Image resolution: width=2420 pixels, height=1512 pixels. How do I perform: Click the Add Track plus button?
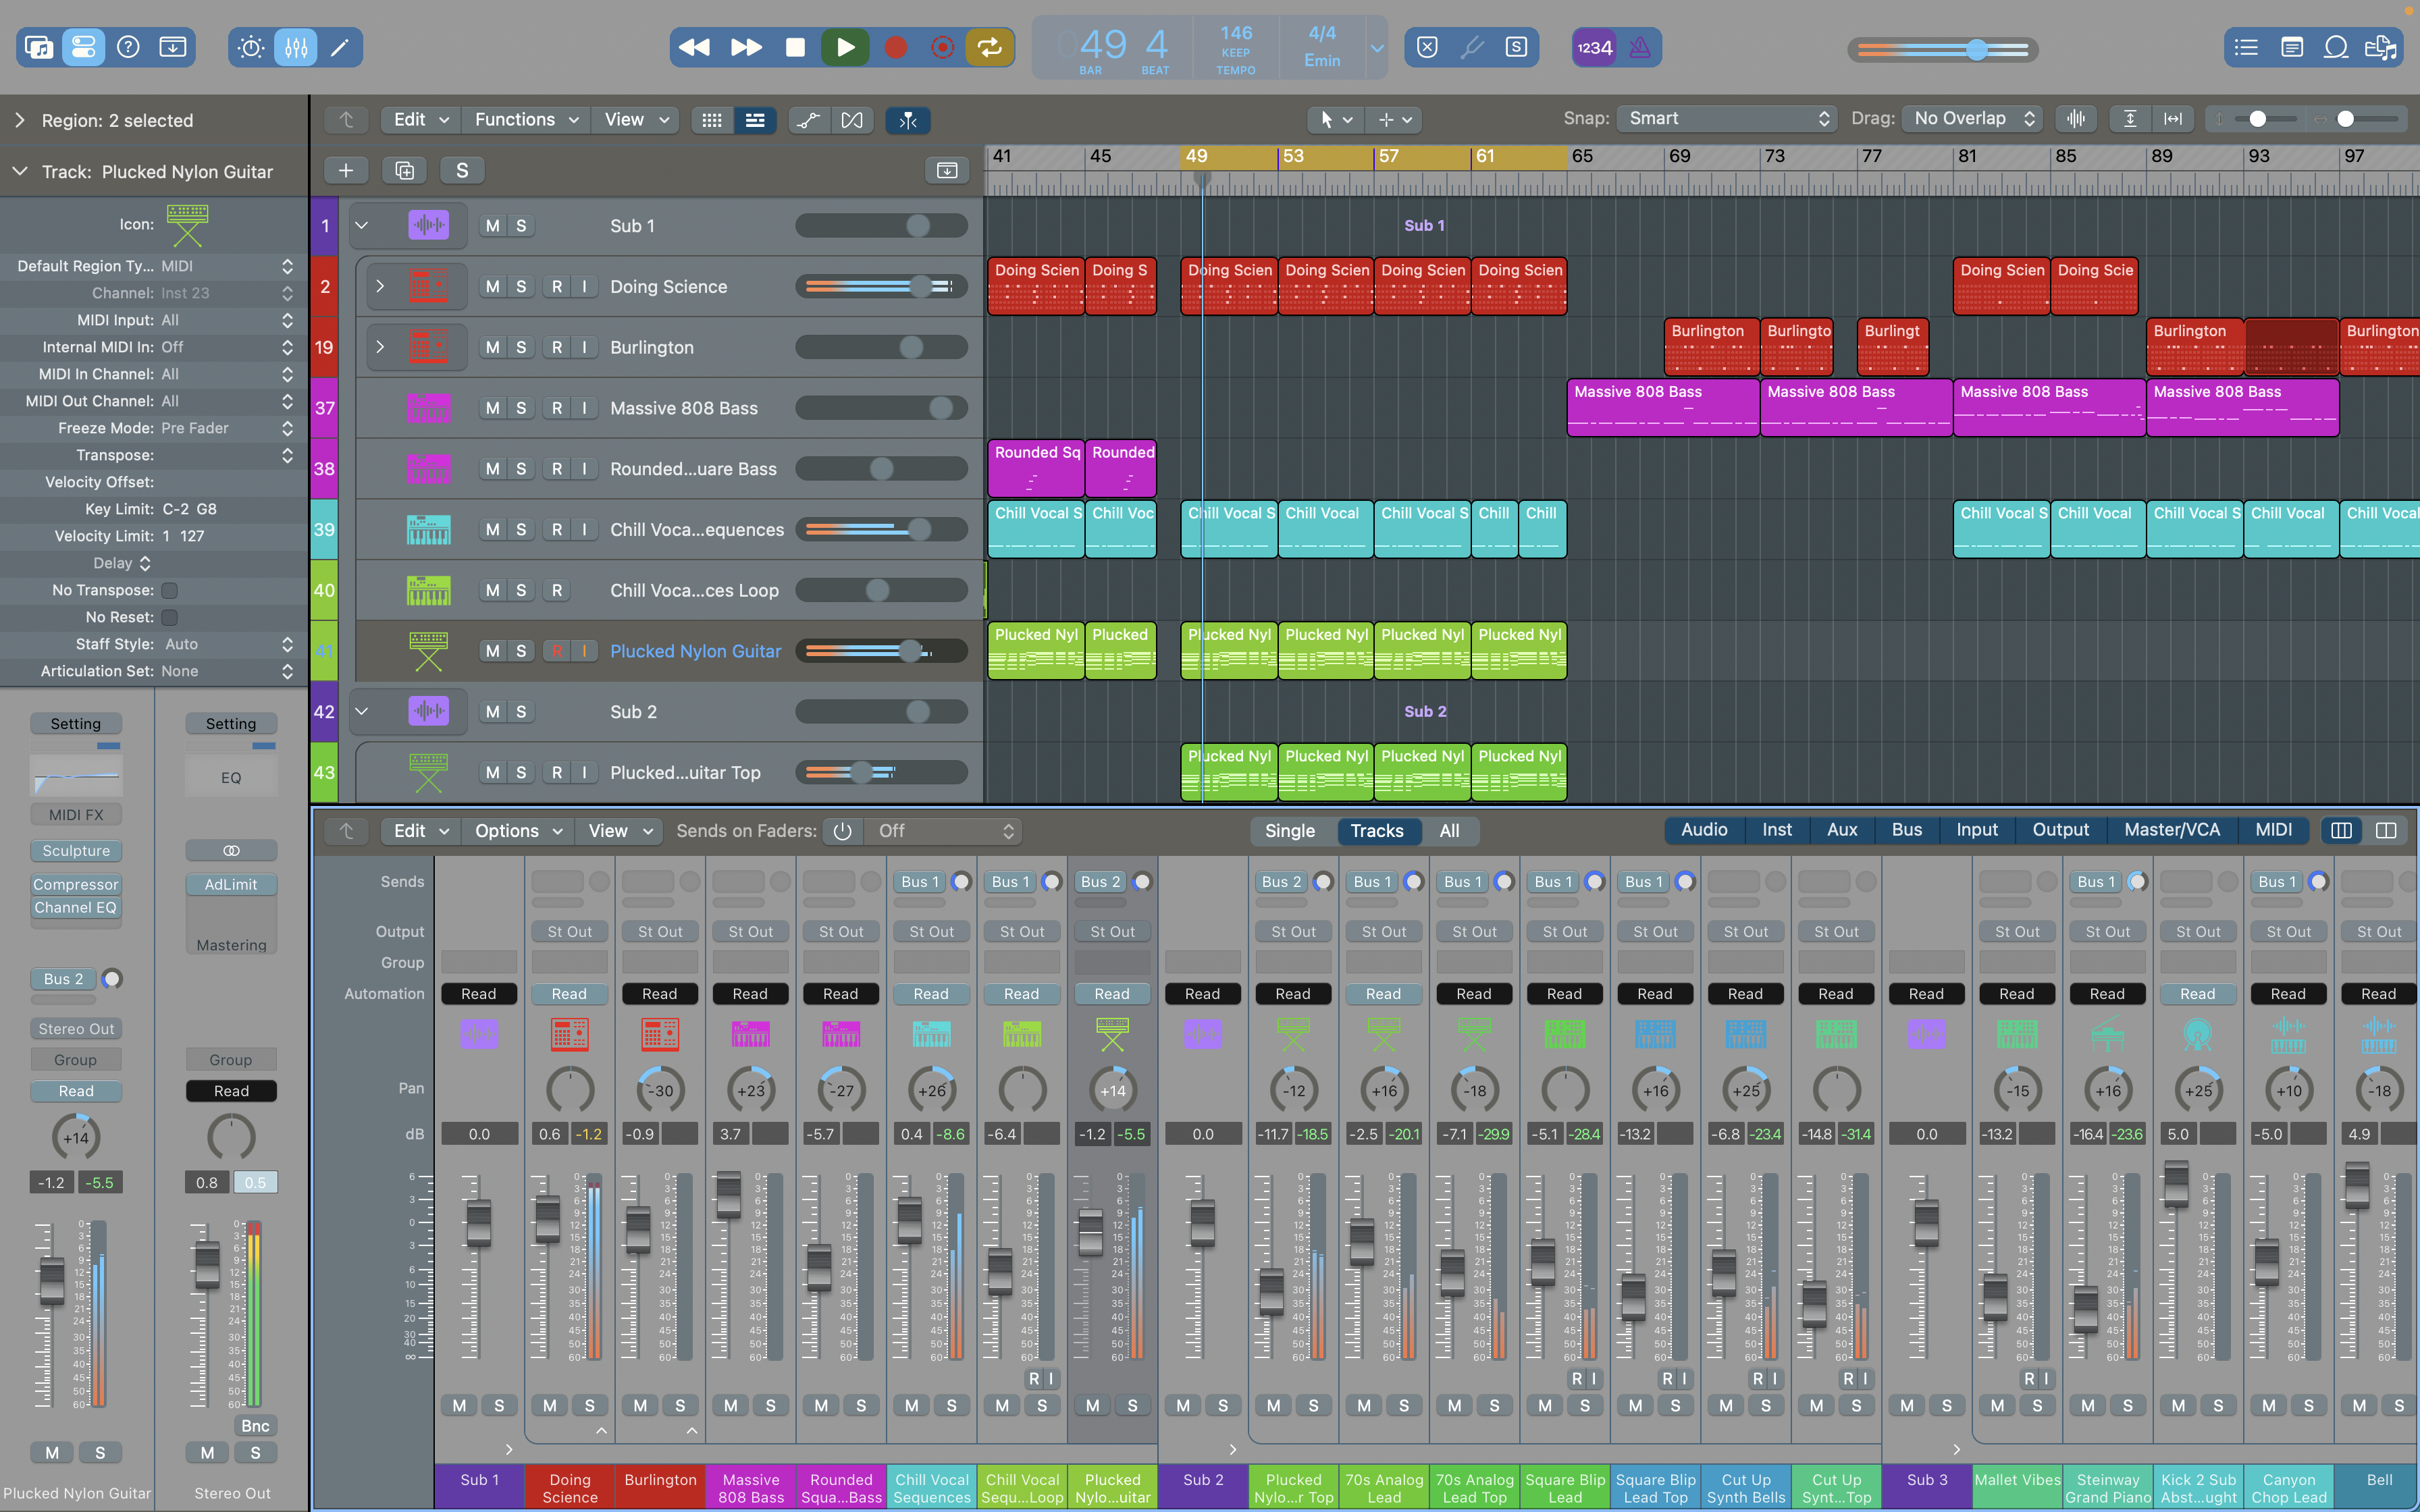(x=346, y=170)
